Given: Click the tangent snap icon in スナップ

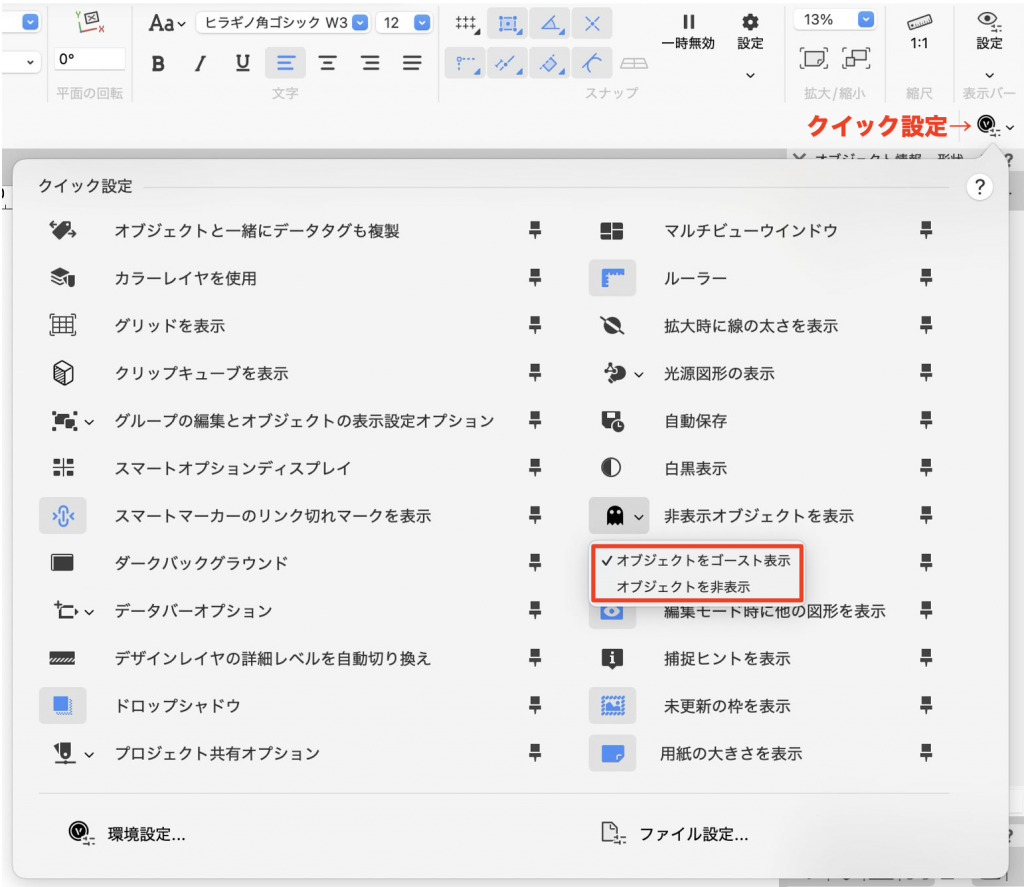Looking at the screenshot, I should click(592, 63).
